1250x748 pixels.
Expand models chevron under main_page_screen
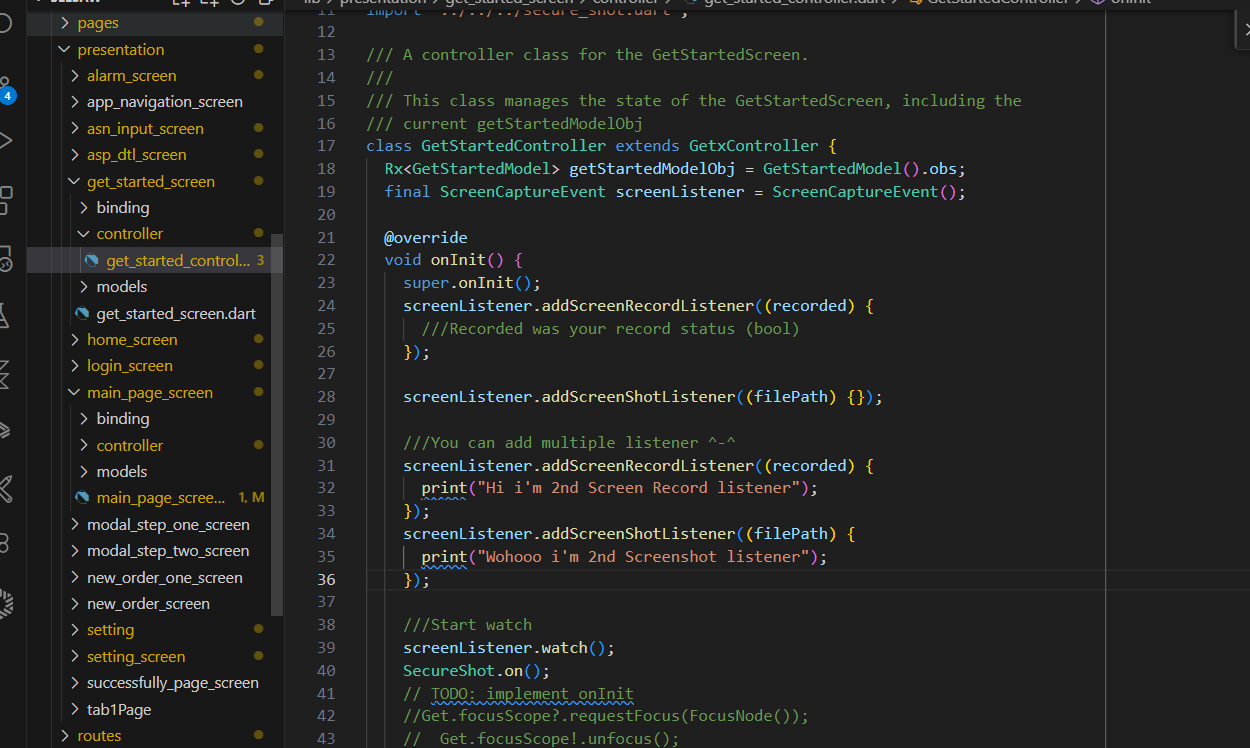pyautogui.click(x=84, y=471)
